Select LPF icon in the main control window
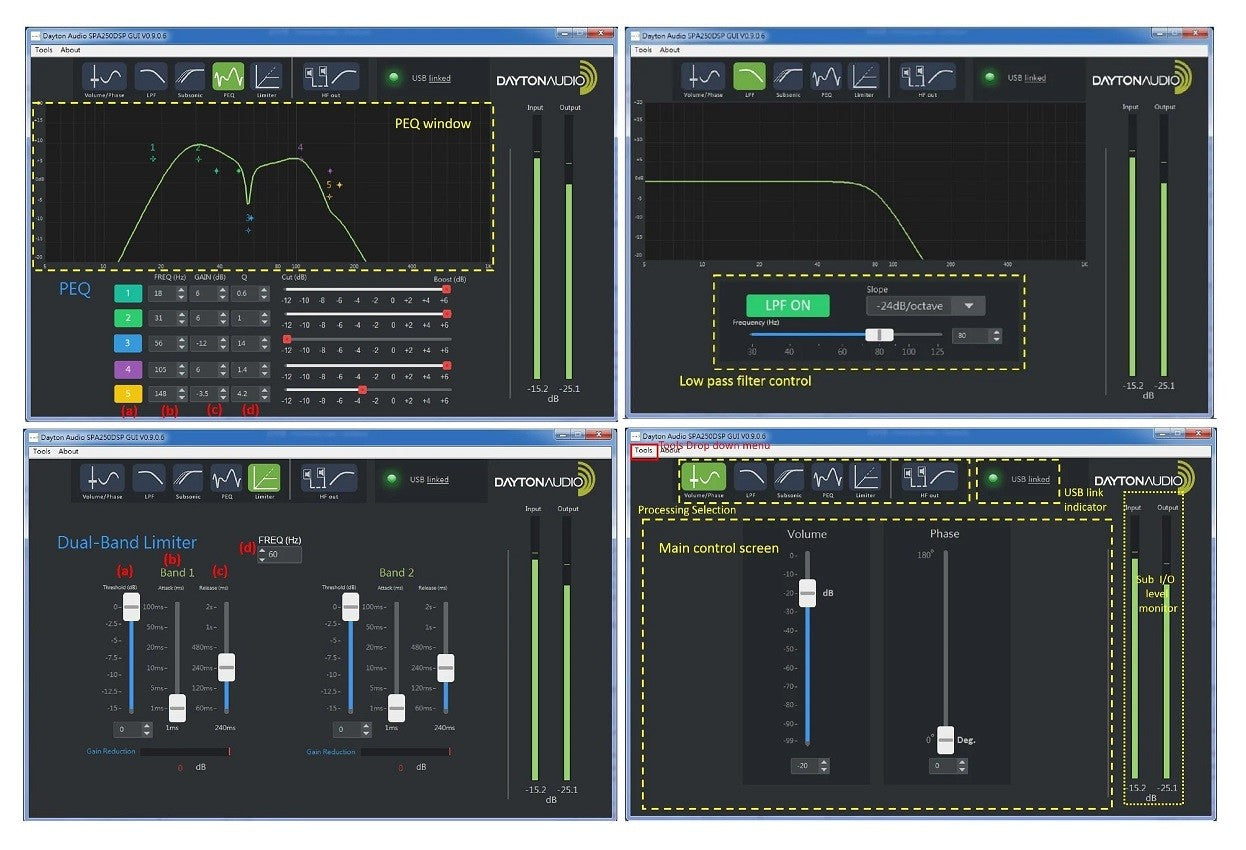Image resolution: width=1246 pixels, height=850 pixels. 750,477
